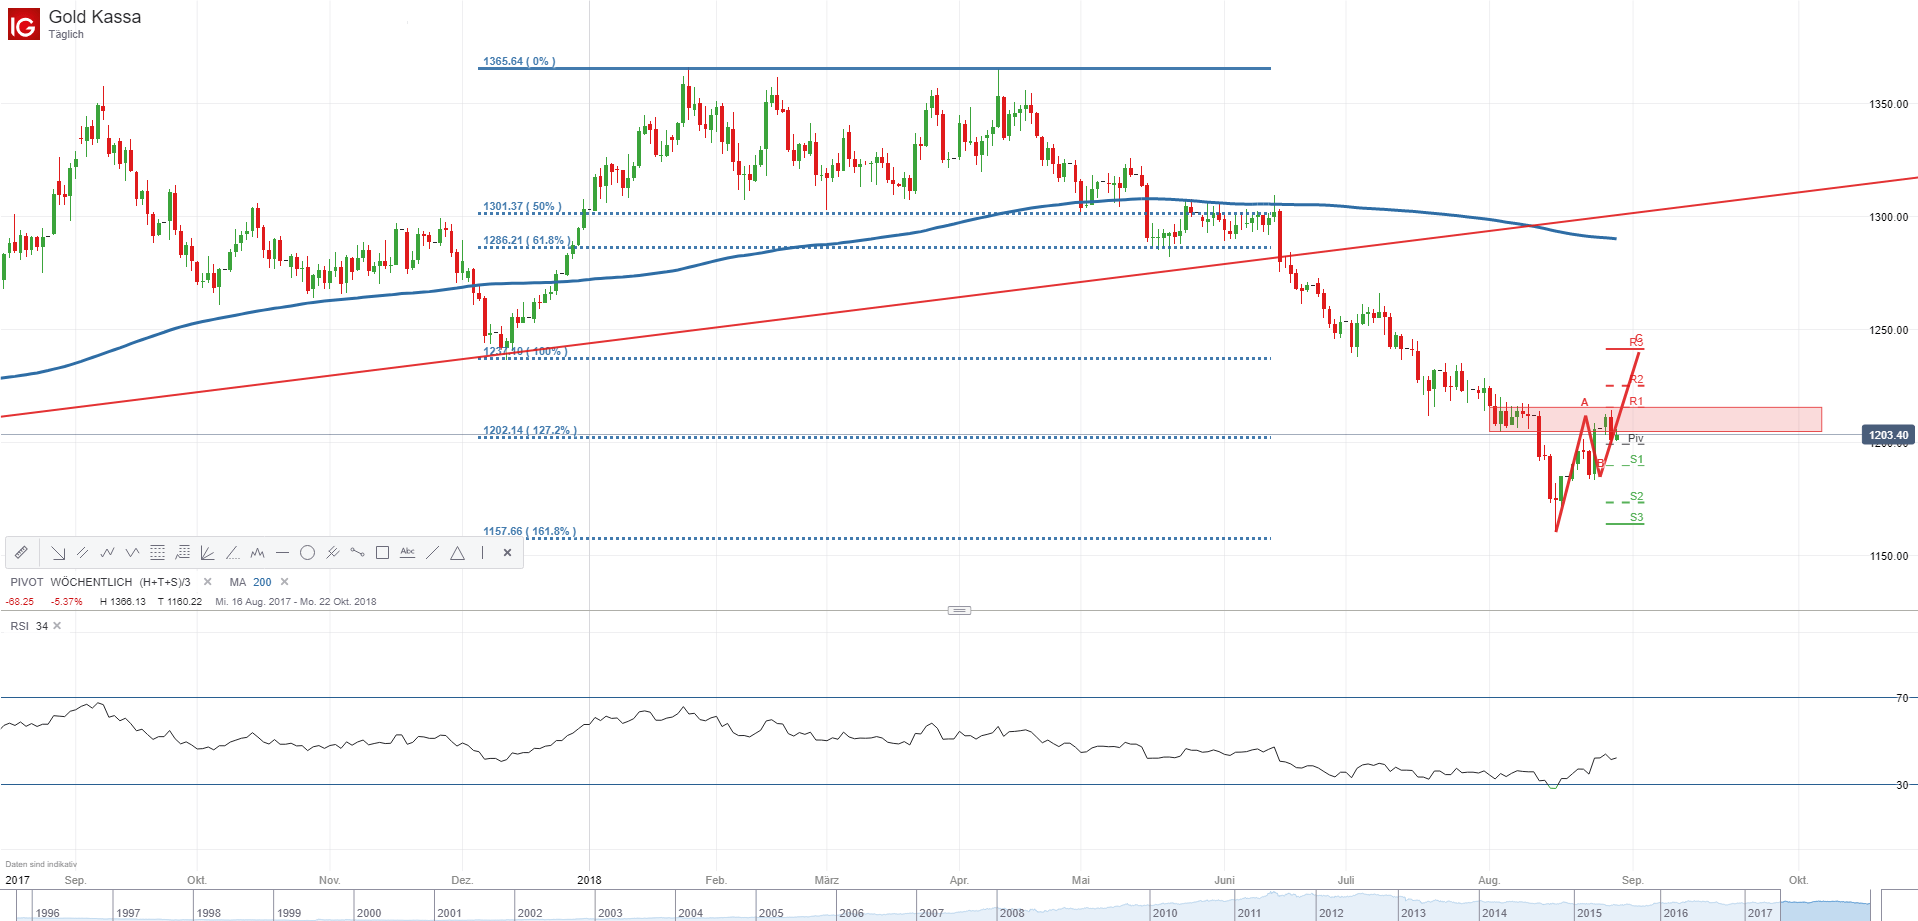Select the circle drawing tool
The image size is (1918, 921).
point(308,552)
